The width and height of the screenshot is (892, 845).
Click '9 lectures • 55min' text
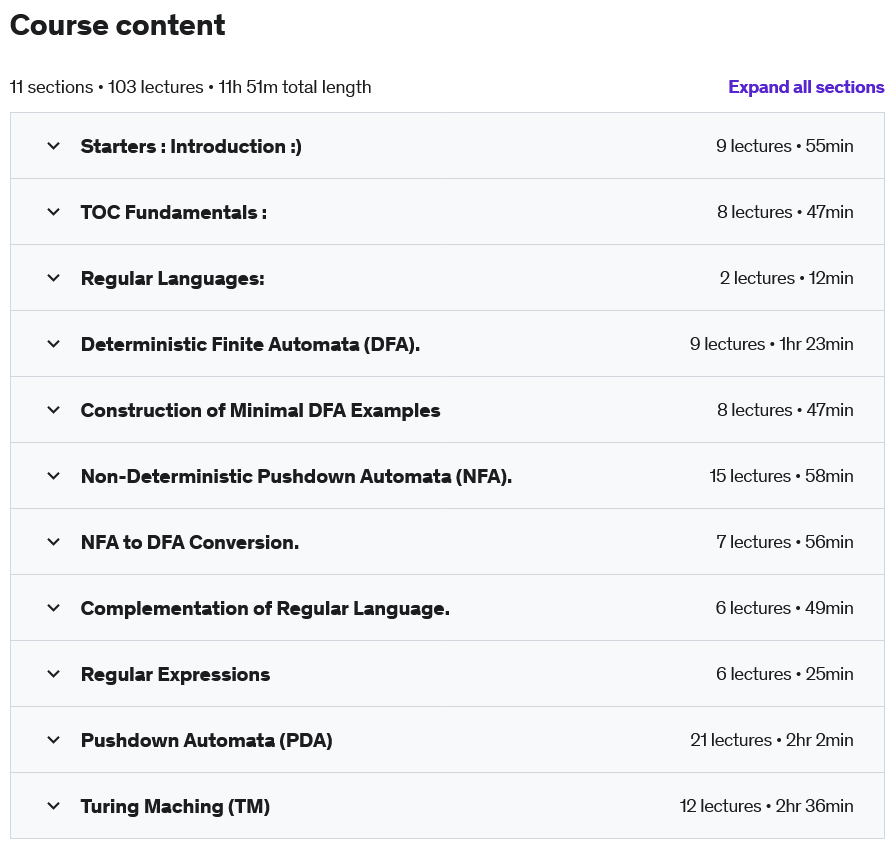click(784, 146)
